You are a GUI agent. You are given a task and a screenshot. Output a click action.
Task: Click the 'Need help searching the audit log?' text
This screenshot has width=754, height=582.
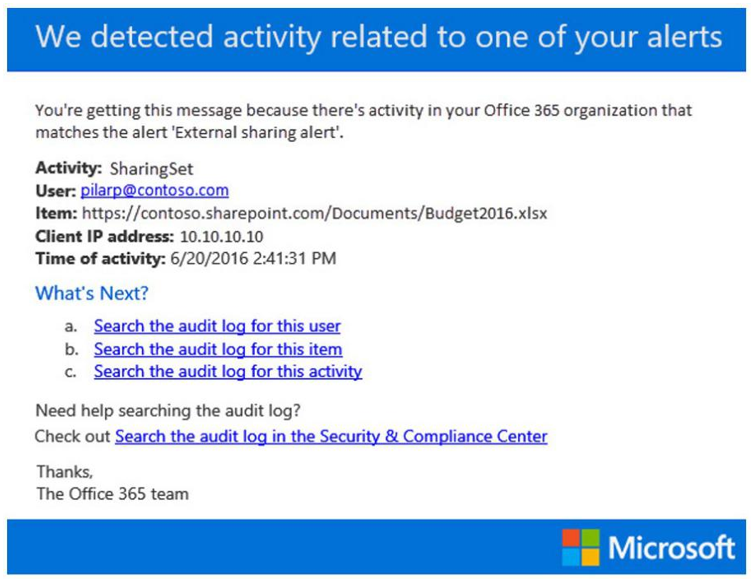[168, 411]
